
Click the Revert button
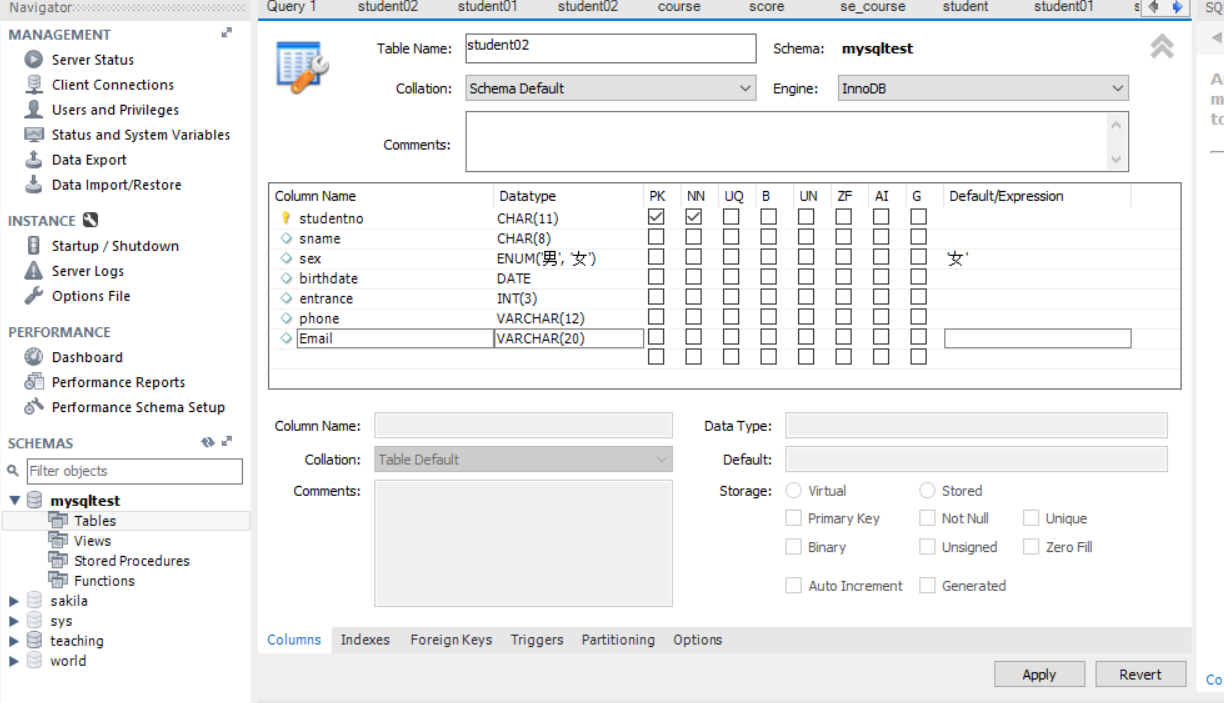point(1140,674)
